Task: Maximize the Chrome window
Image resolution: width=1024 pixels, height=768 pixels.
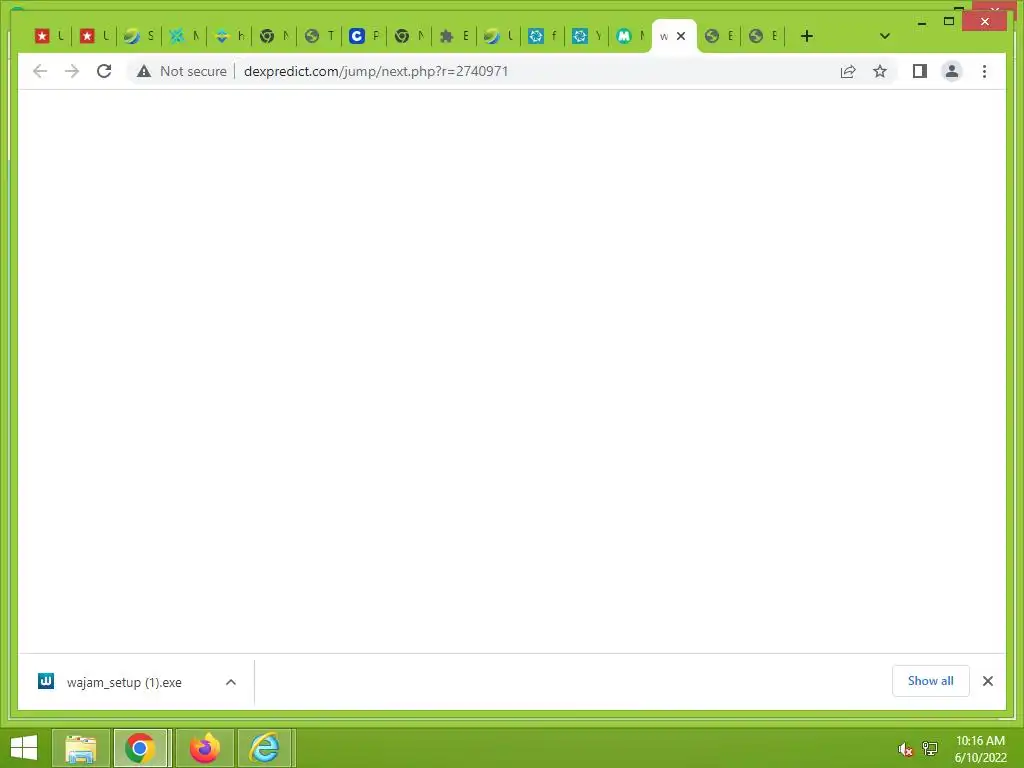Action: coord(949,22)
